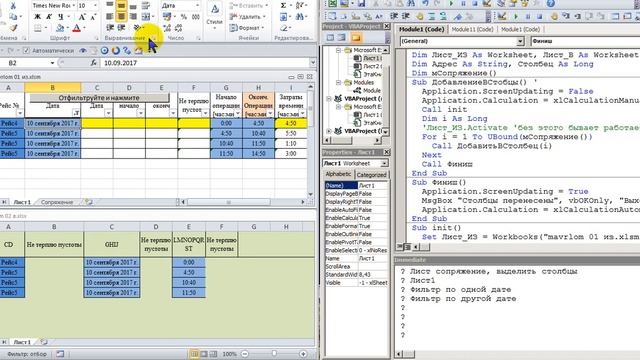Open VBA Help question mark icon

coord(551,4)
